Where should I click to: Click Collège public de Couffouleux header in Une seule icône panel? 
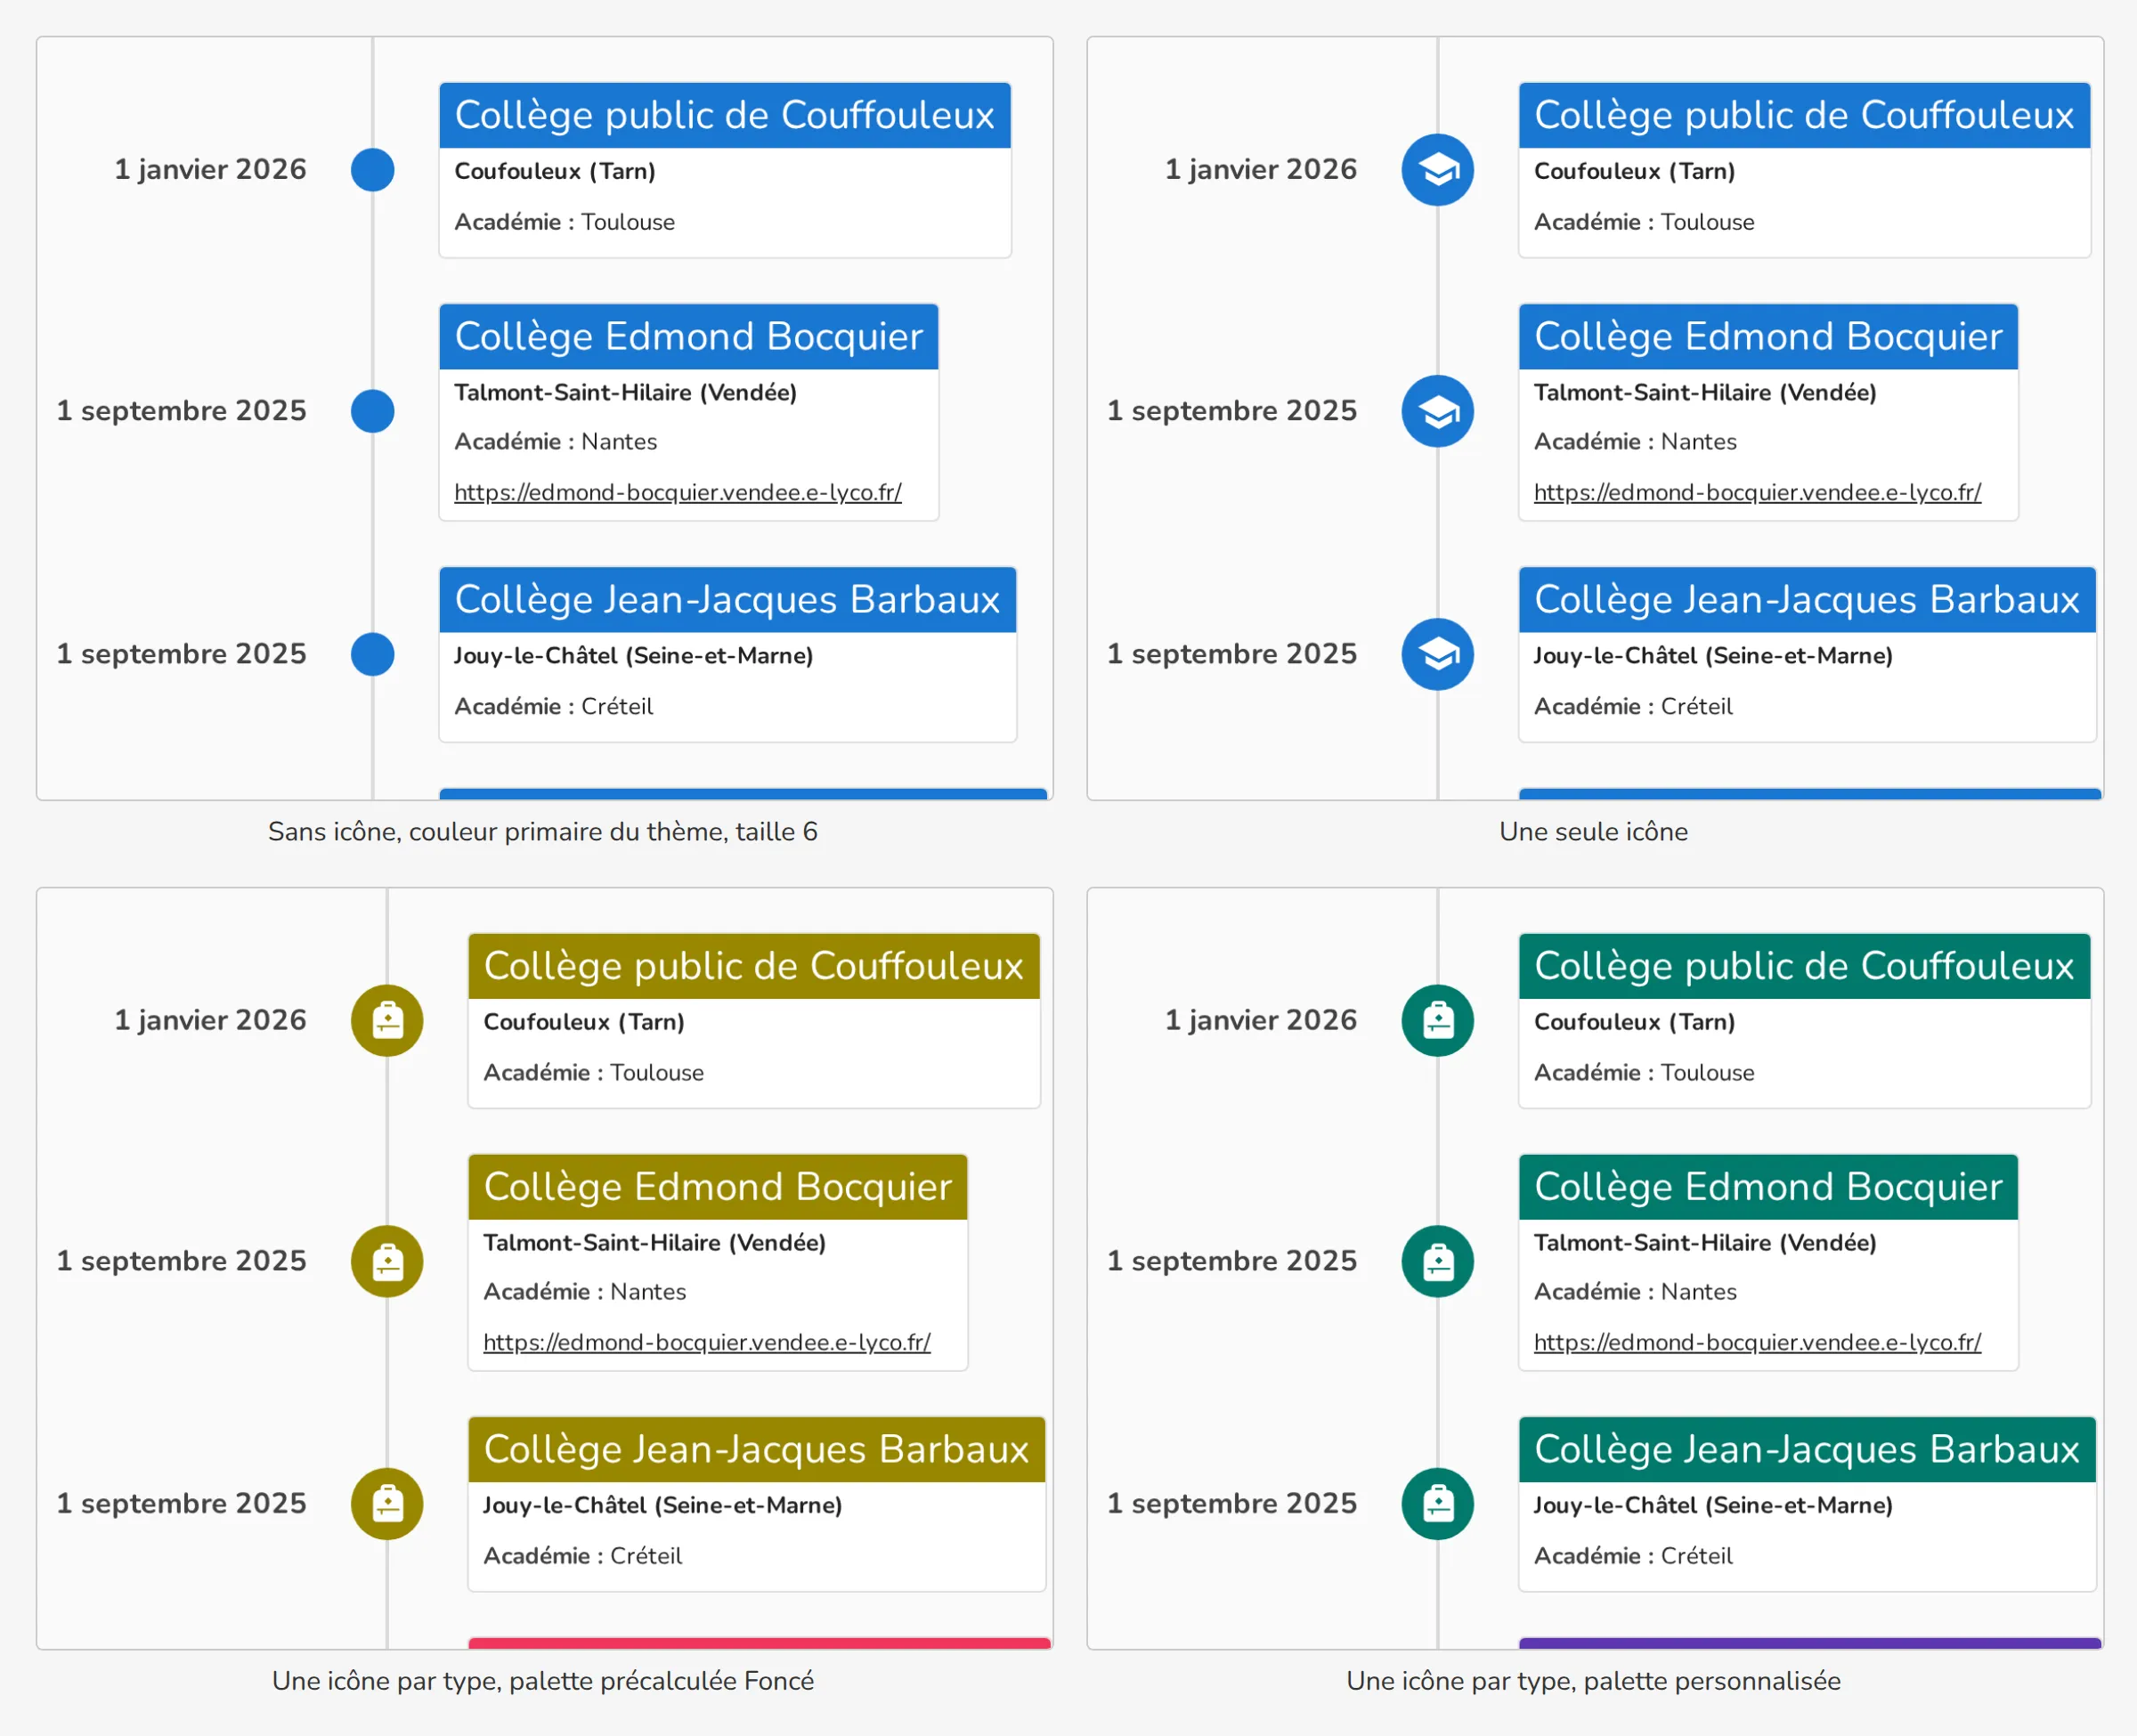point(1804,115)
